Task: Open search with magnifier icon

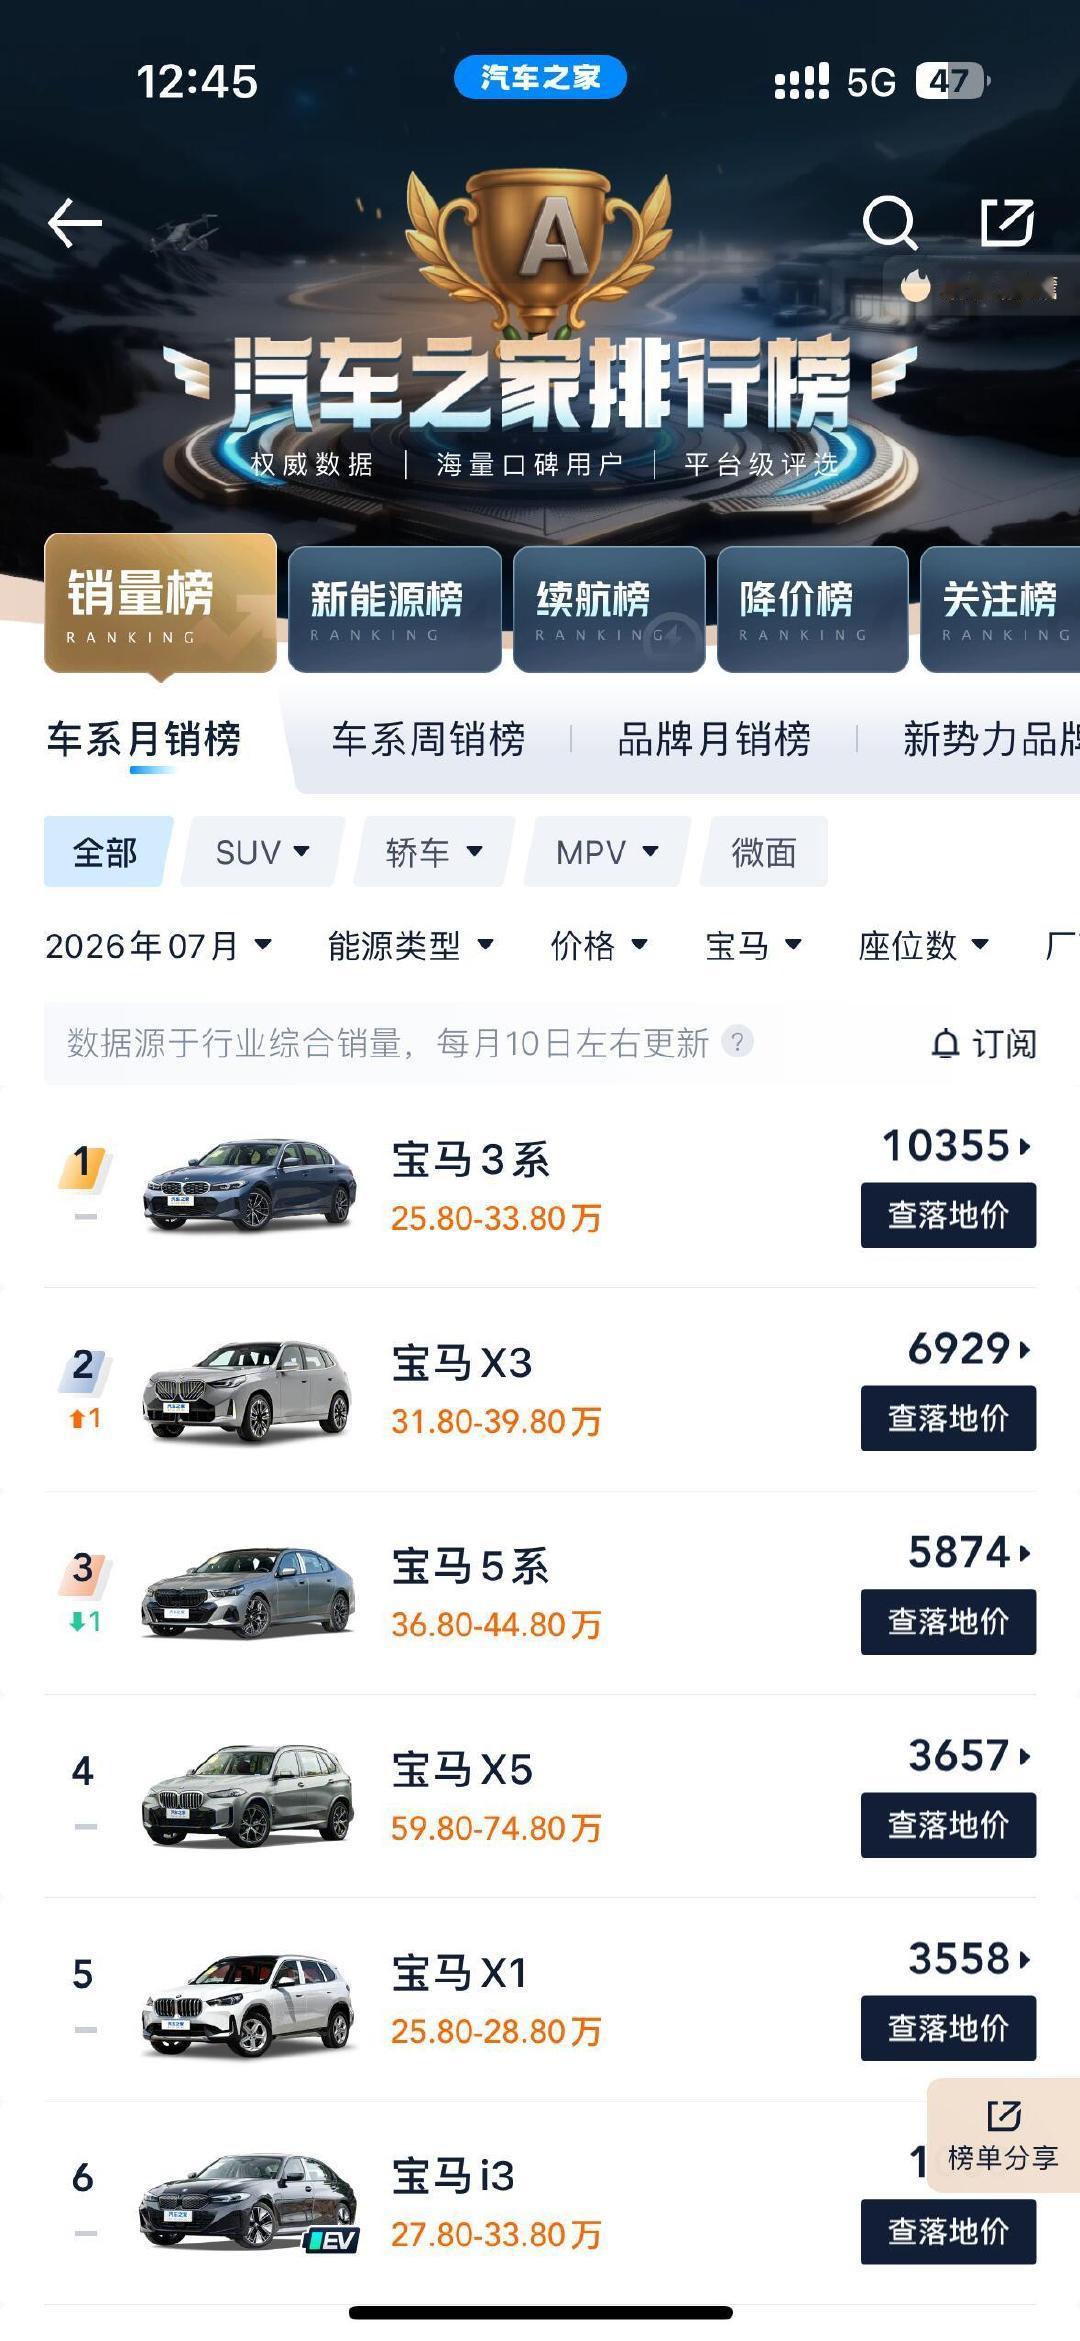Action: coord(889,222)
